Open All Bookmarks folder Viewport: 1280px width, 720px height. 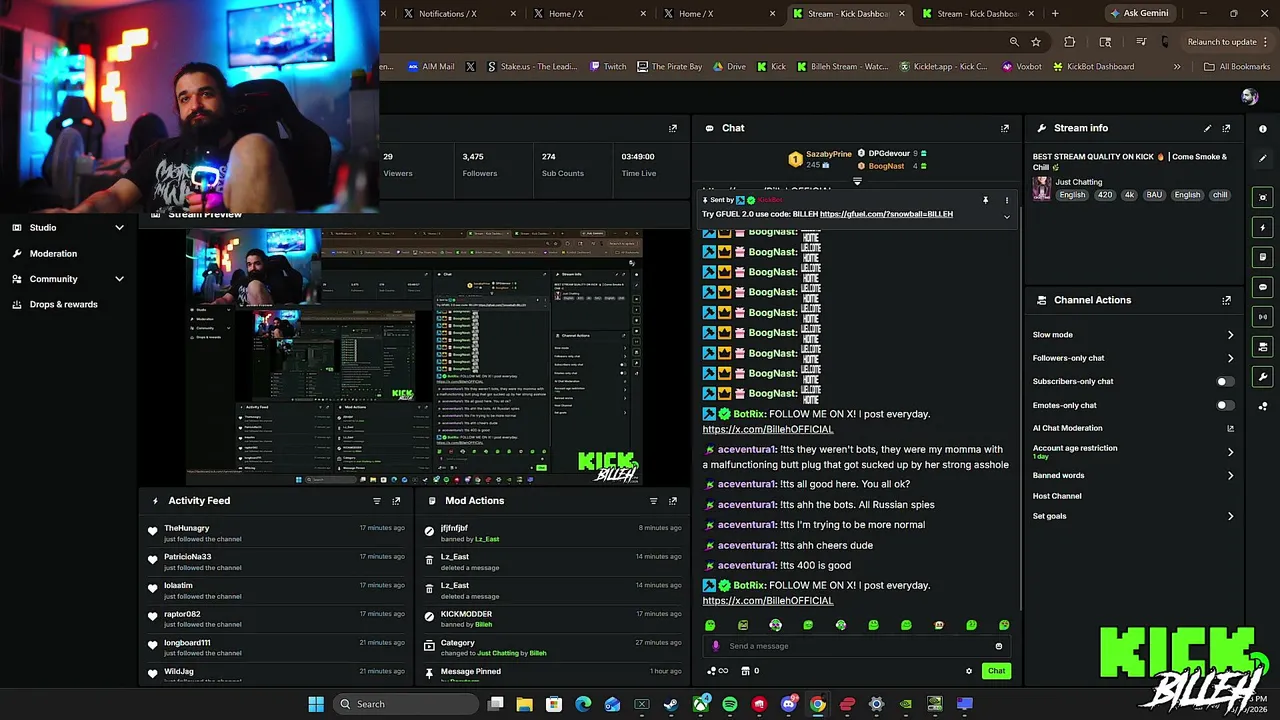coord(1237,67)
